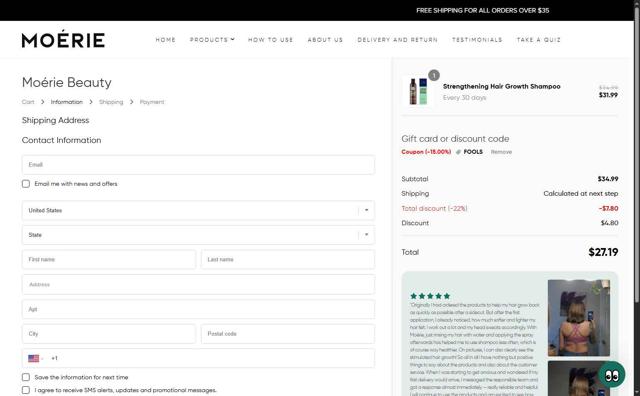Focus the Postal code field

pyautogui.click(x=288, y=334)
